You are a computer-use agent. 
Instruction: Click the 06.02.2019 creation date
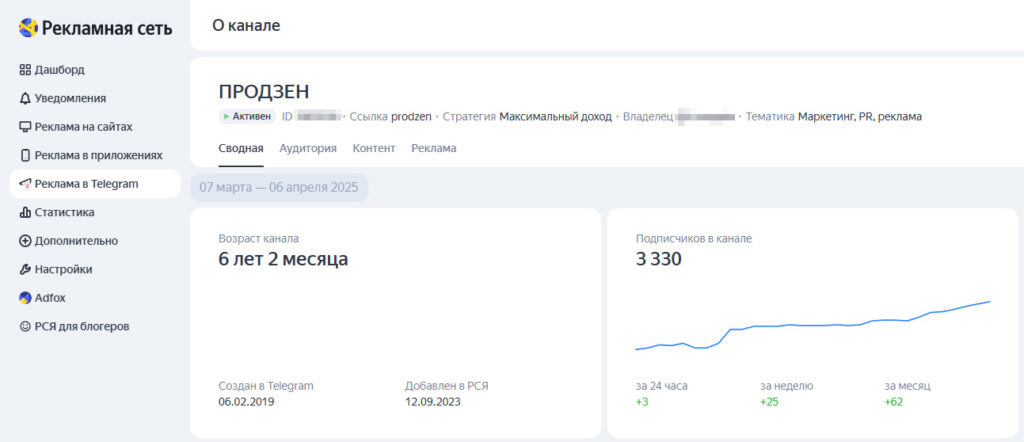click(246, 402)
